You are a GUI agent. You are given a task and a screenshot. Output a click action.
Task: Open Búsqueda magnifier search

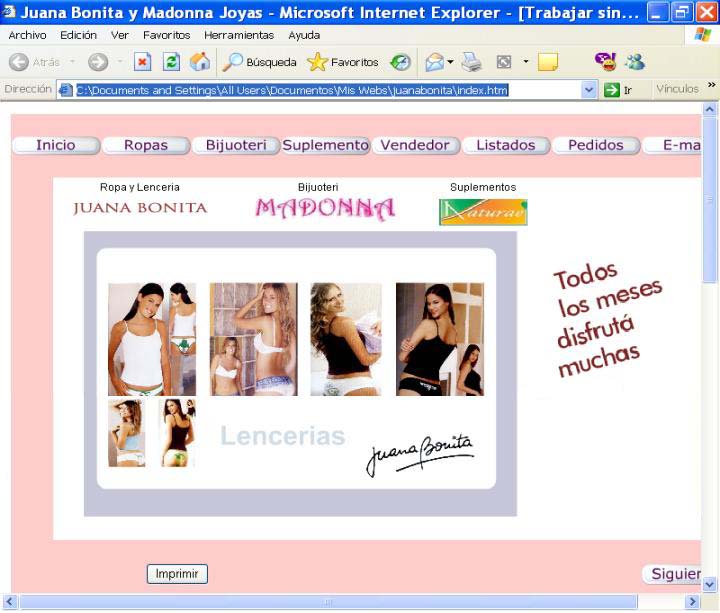click(259, 62)
